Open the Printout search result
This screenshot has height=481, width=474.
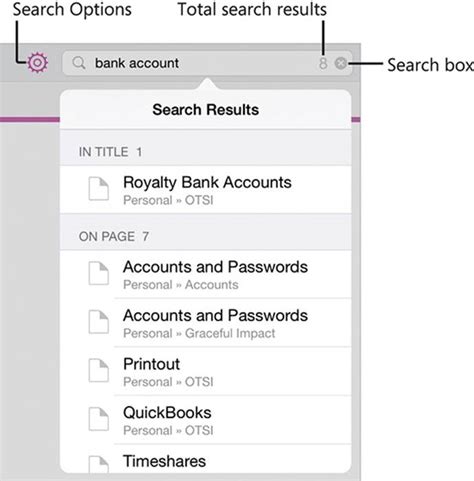pos(206,372)
